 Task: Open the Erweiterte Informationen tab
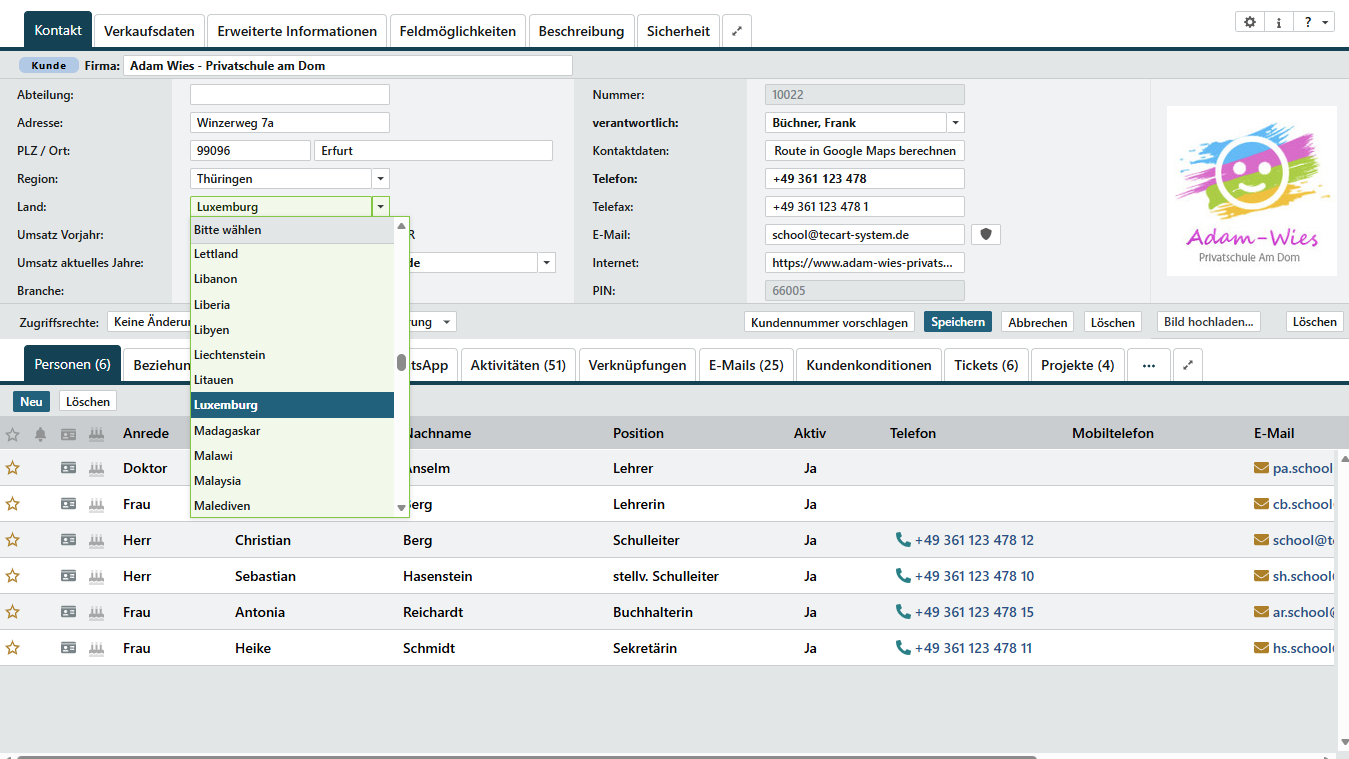[x=297, y=31]
